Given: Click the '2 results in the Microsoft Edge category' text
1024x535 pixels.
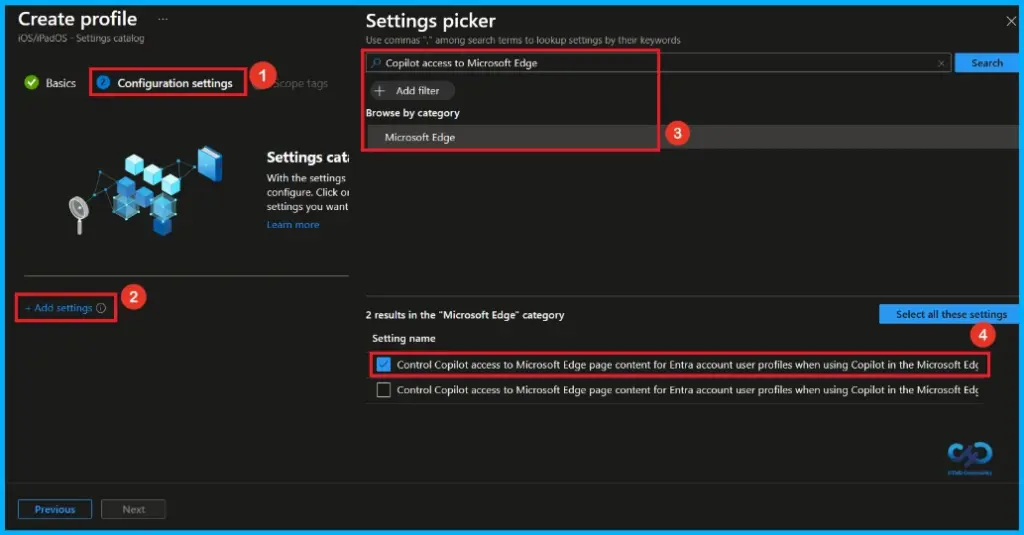Looking at the screenshot, I should (x=465, y=315).
